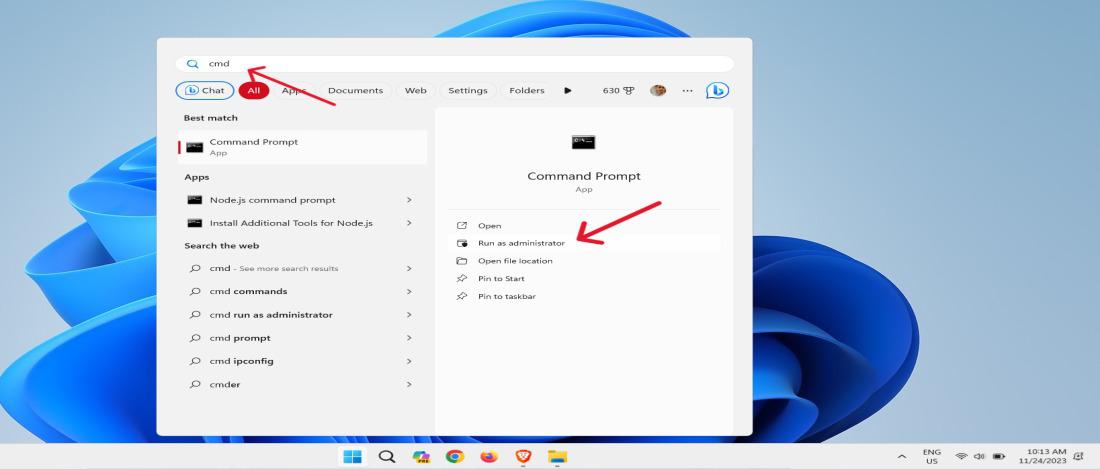Click the Open action's external-link icon
1100x469 pixels.
point(462,226)
